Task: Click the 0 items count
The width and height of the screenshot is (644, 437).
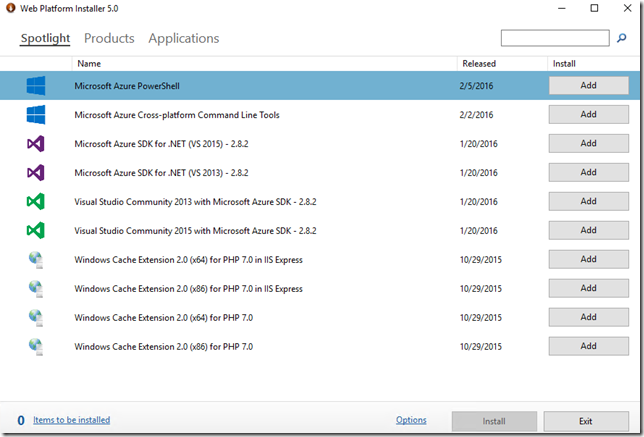Action: point(21,420)
